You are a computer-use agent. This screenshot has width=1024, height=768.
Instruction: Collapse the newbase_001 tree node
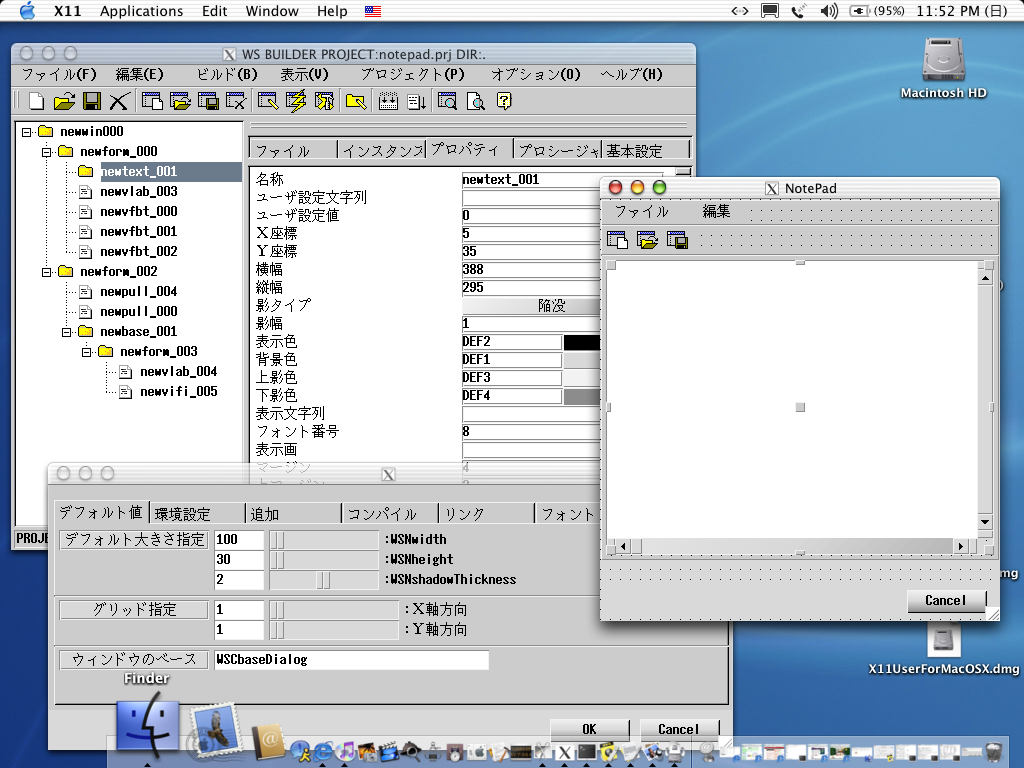tap(67, 331)
